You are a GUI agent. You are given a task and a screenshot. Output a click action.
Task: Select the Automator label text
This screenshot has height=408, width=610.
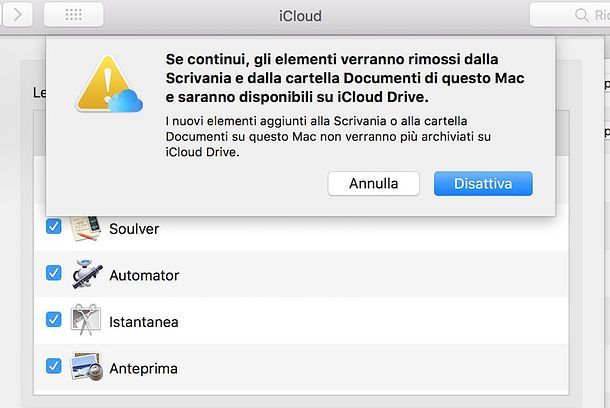click(144, 276)
